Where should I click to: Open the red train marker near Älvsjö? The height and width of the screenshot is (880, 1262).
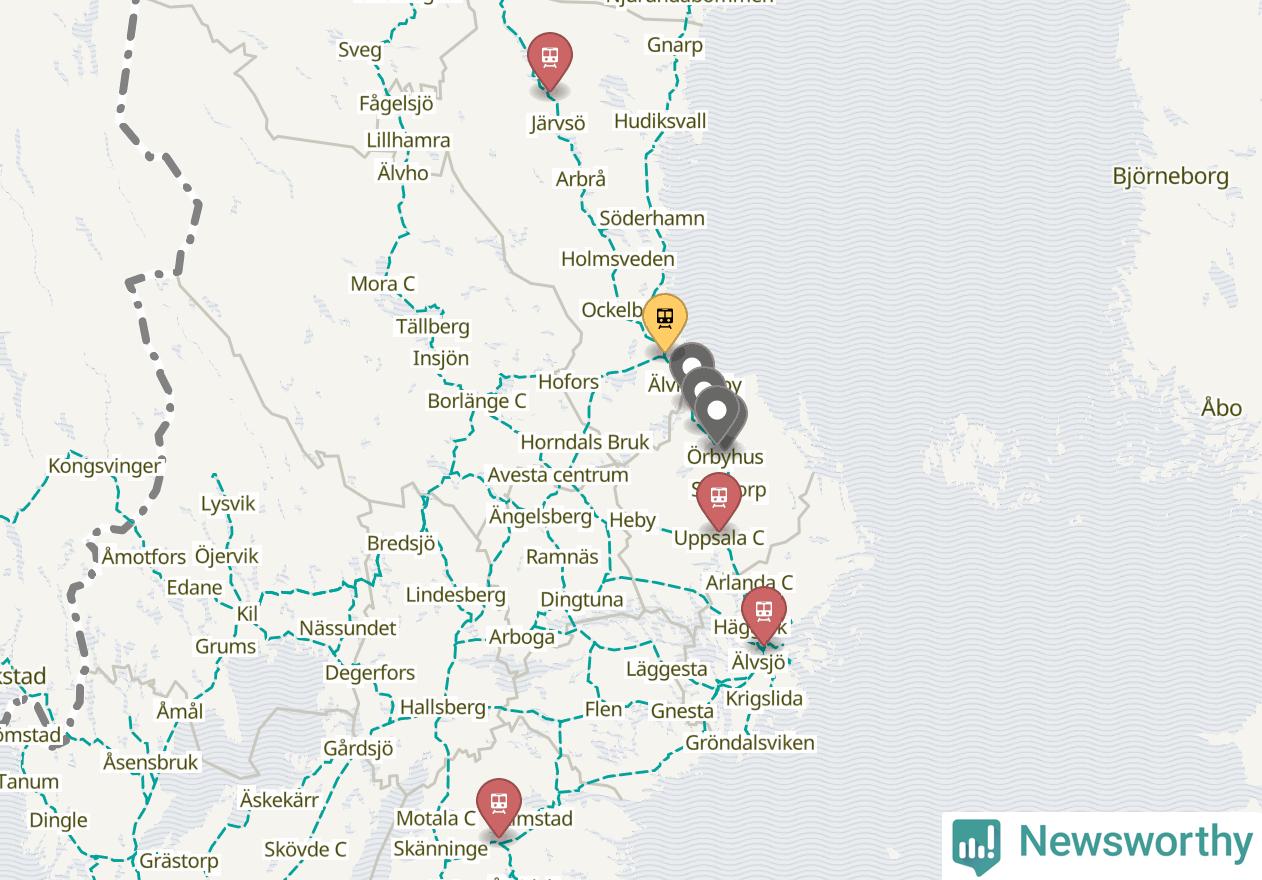[764, 614]
